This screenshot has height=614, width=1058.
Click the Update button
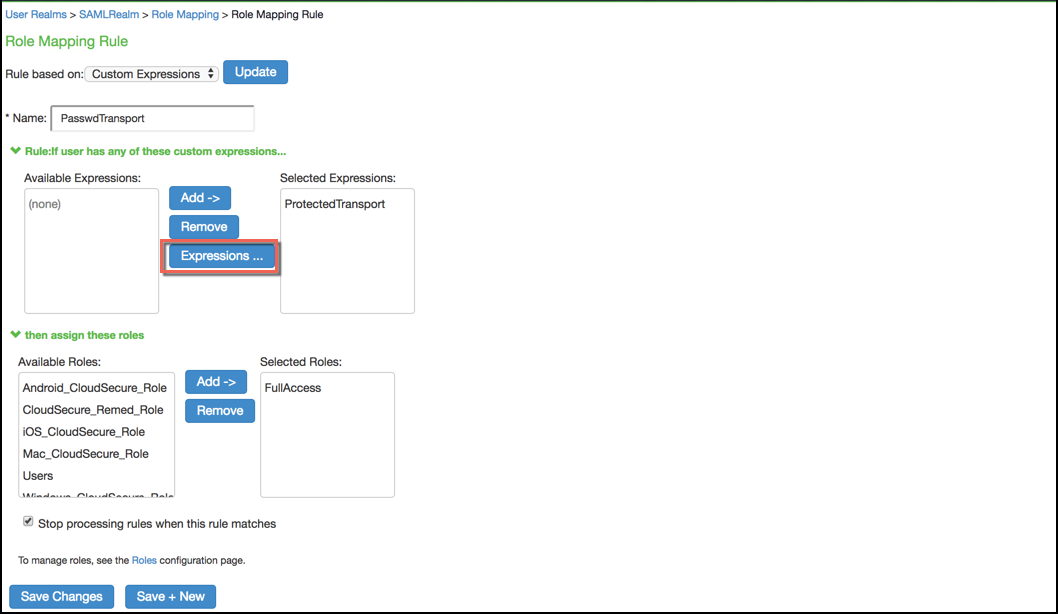click(x=256, y=72)
